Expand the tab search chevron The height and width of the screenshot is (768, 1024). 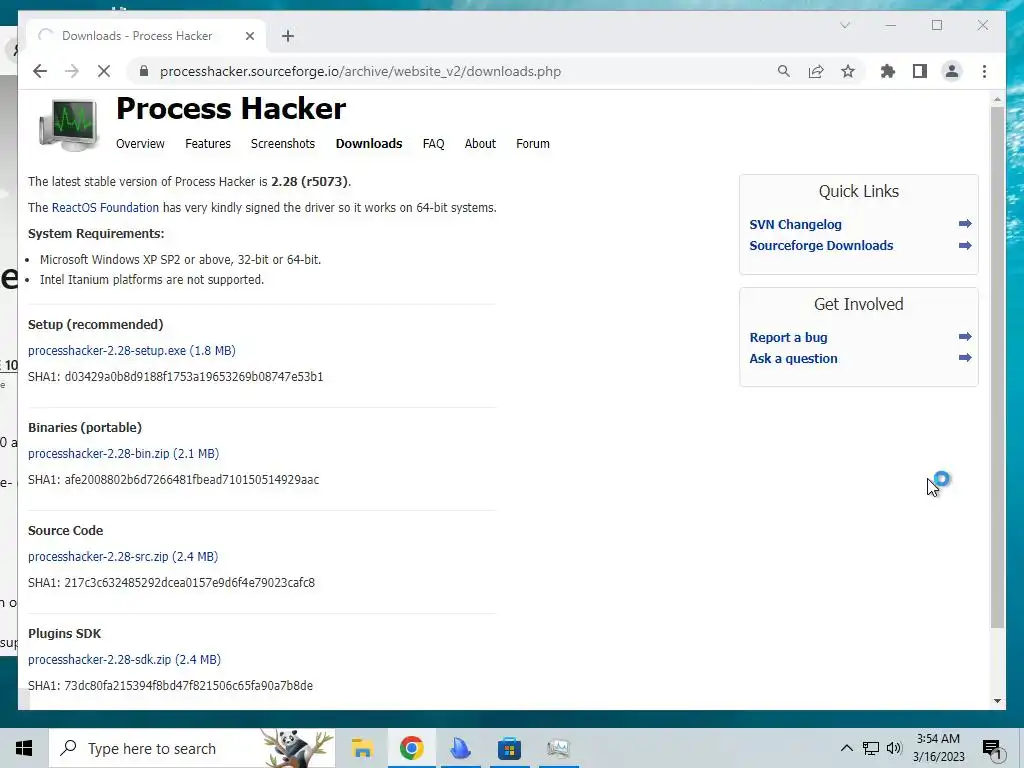(844, 25)
